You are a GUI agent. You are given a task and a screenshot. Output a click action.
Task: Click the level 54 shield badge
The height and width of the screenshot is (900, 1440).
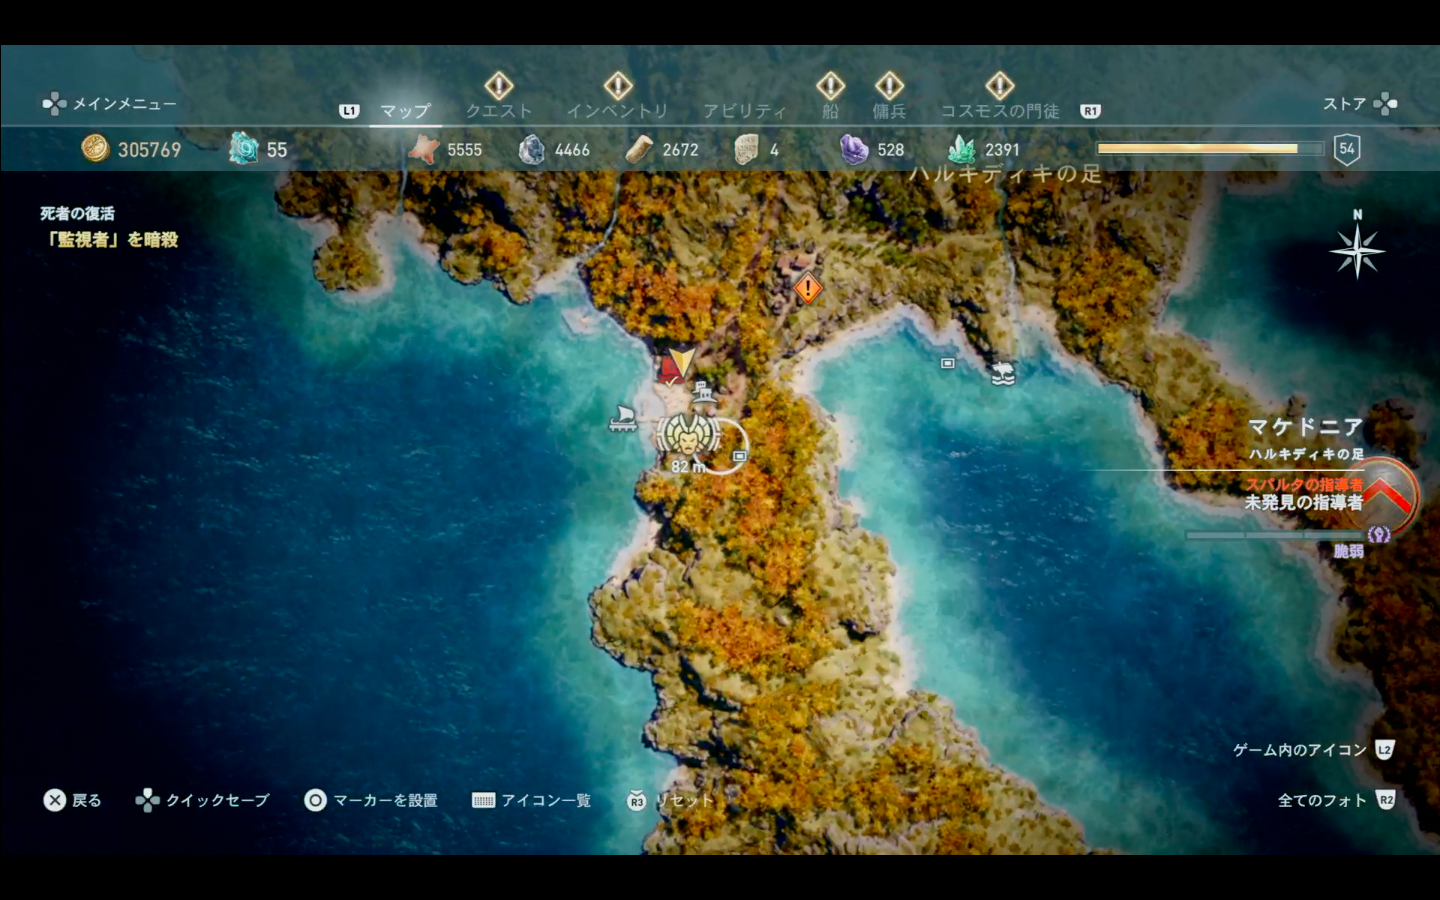coord(1347,149)
